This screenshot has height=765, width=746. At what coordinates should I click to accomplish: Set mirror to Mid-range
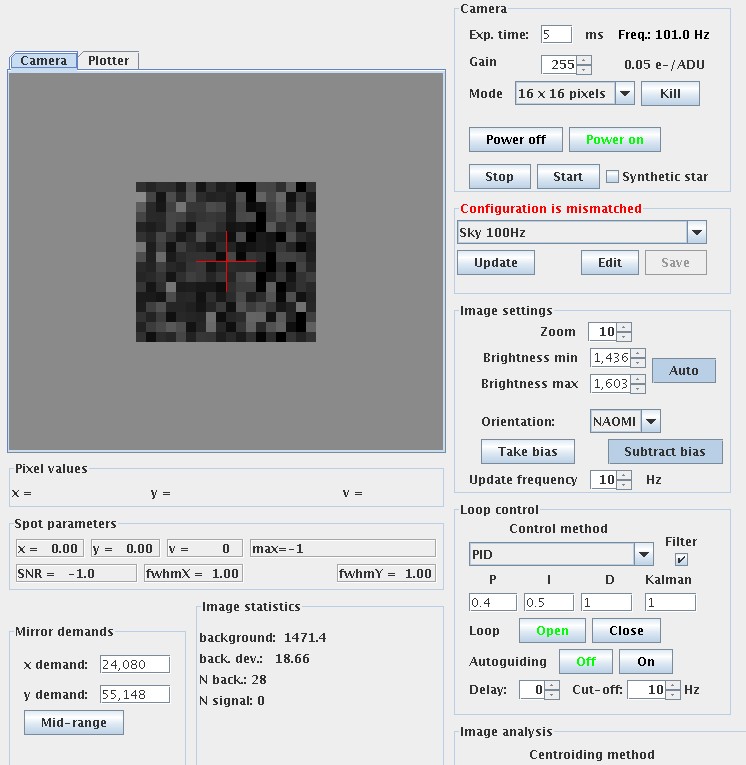(x=73, y=722)
